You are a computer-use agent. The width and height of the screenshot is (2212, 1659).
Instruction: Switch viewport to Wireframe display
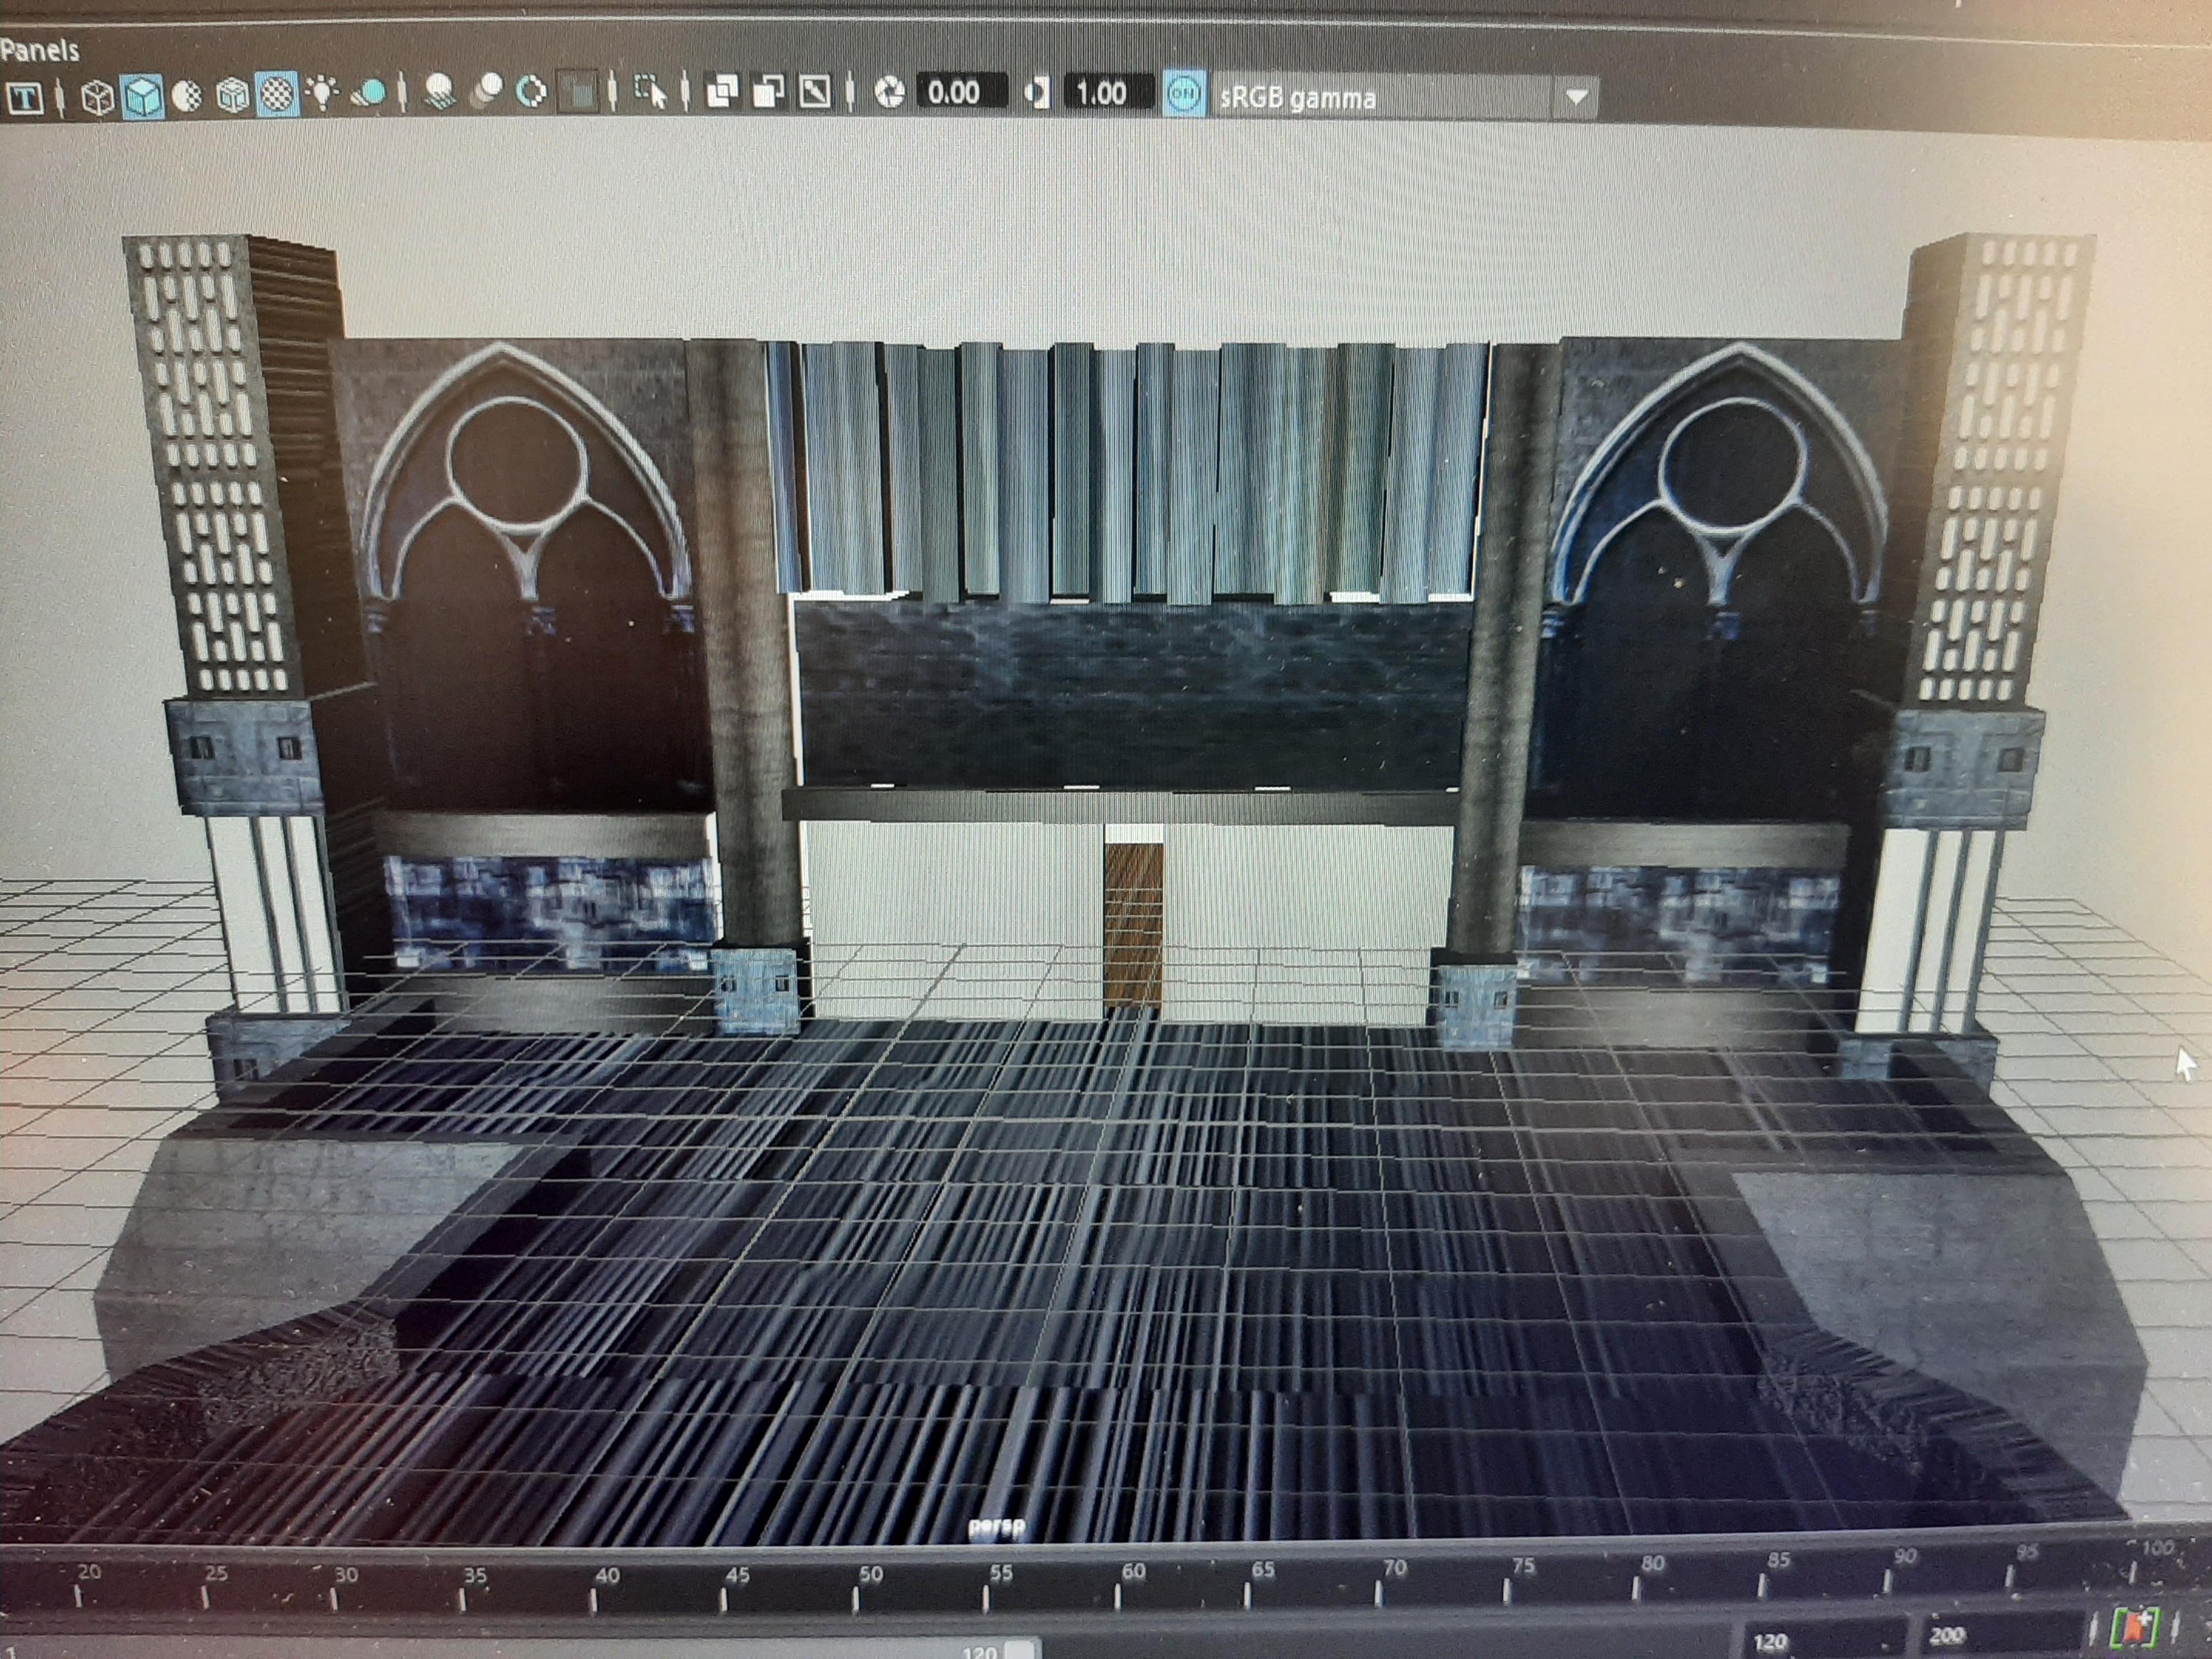pos(97,97)
